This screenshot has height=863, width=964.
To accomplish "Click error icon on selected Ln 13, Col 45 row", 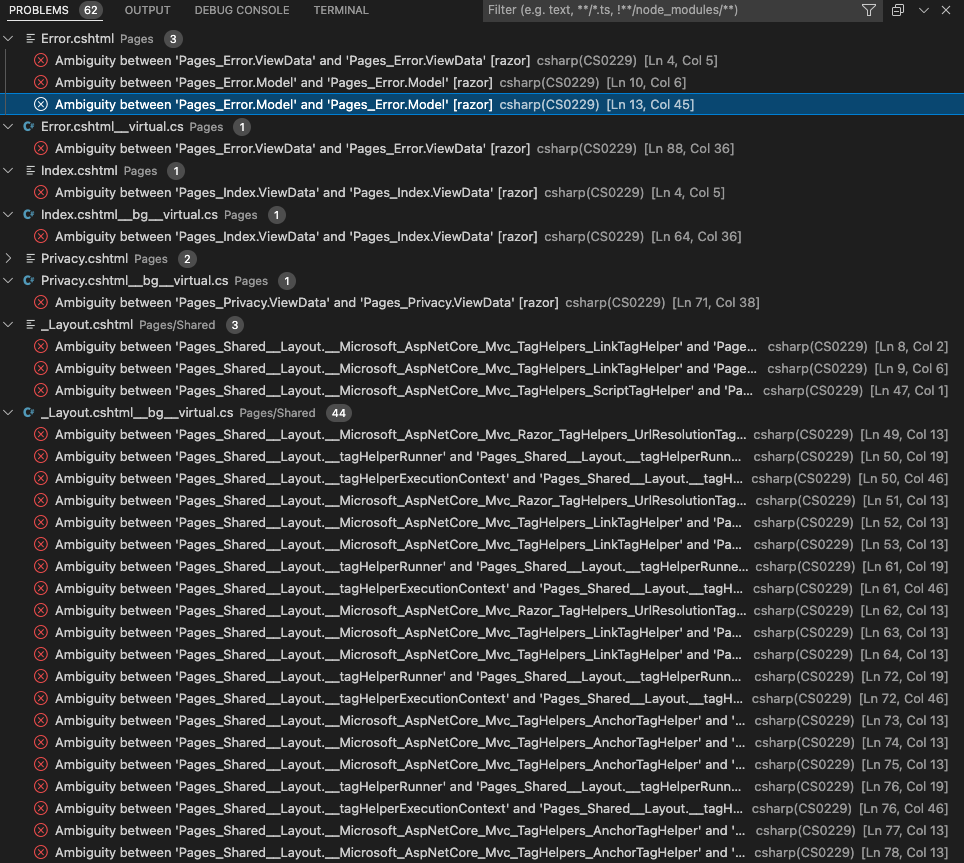I will pyautogui.click(x=41, y=104).
